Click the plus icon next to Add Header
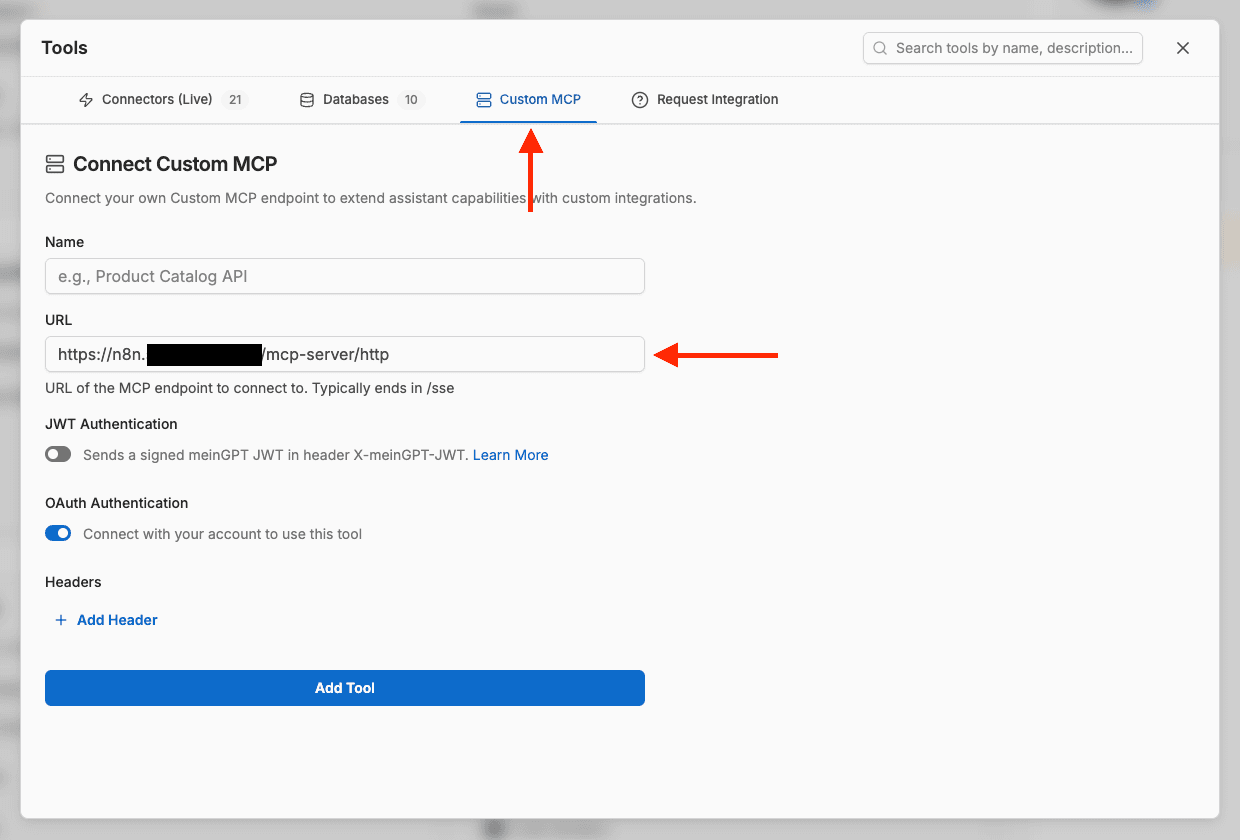Image resolution: width=1240 pixels, height=840 pixels. tap(60, 620)
